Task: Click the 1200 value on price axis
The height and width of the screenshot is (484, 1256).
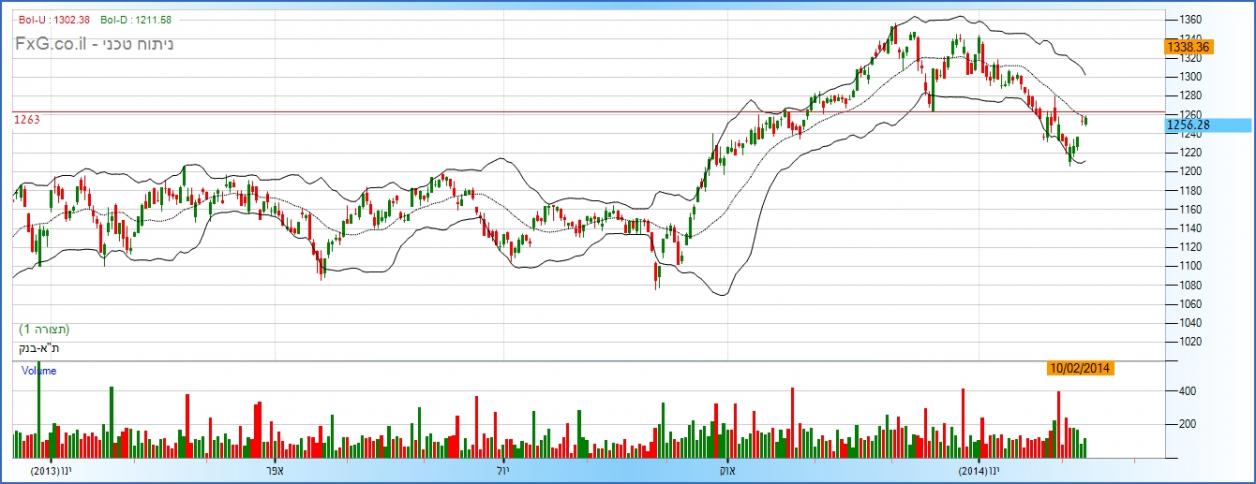Action: tap(1191, 171)
